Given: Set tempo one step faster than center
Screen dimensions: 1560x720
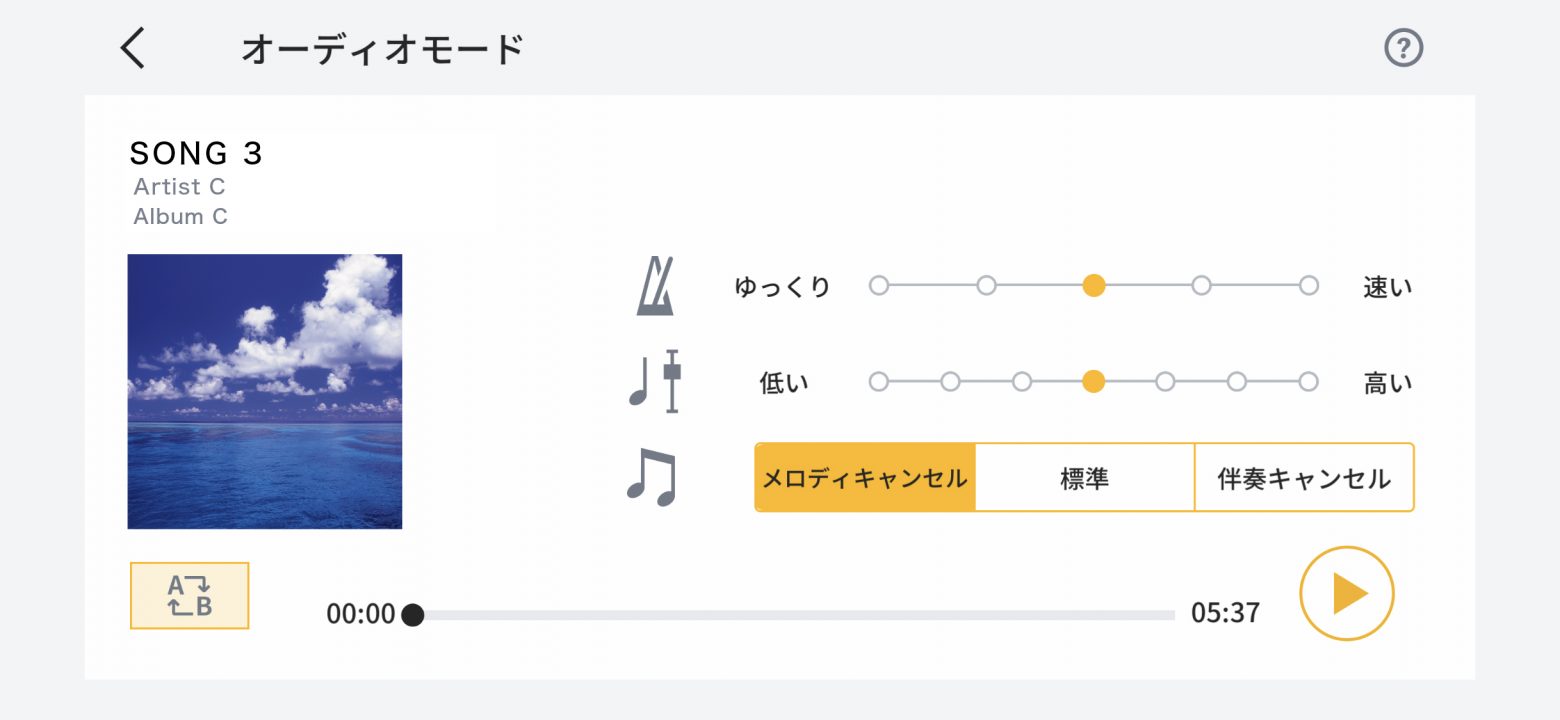Looking at the screenshot, I should point(1201,285).
